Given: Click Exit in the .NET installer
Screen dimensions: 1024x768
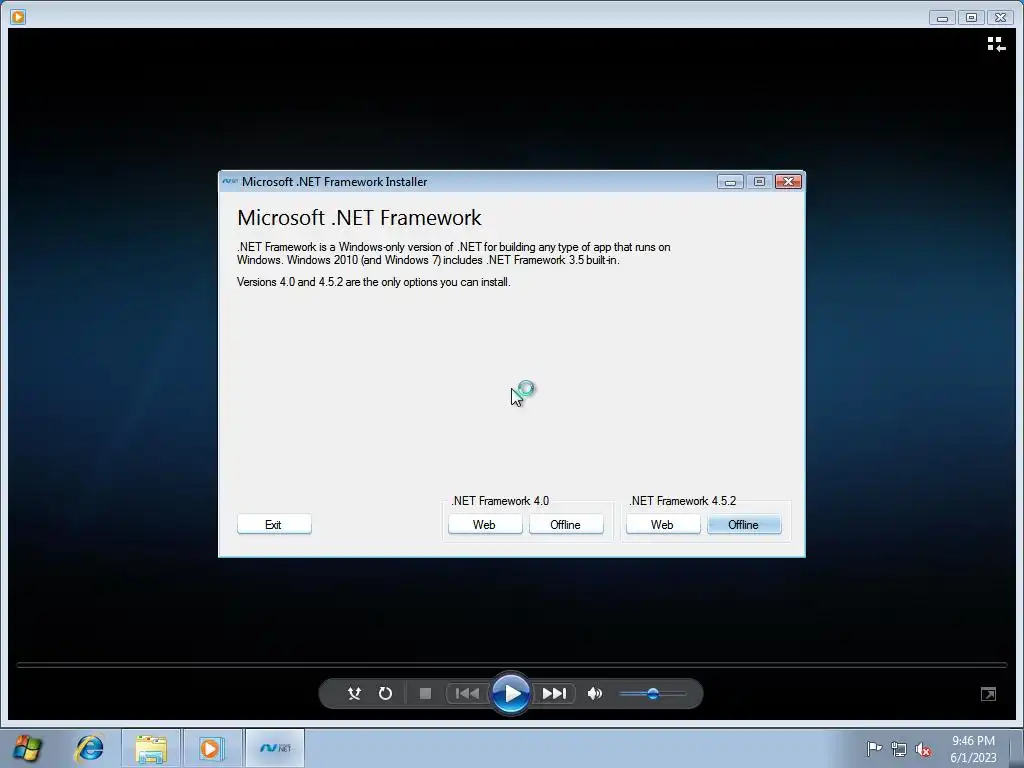Looking at the screenshot, I should 274,524.
